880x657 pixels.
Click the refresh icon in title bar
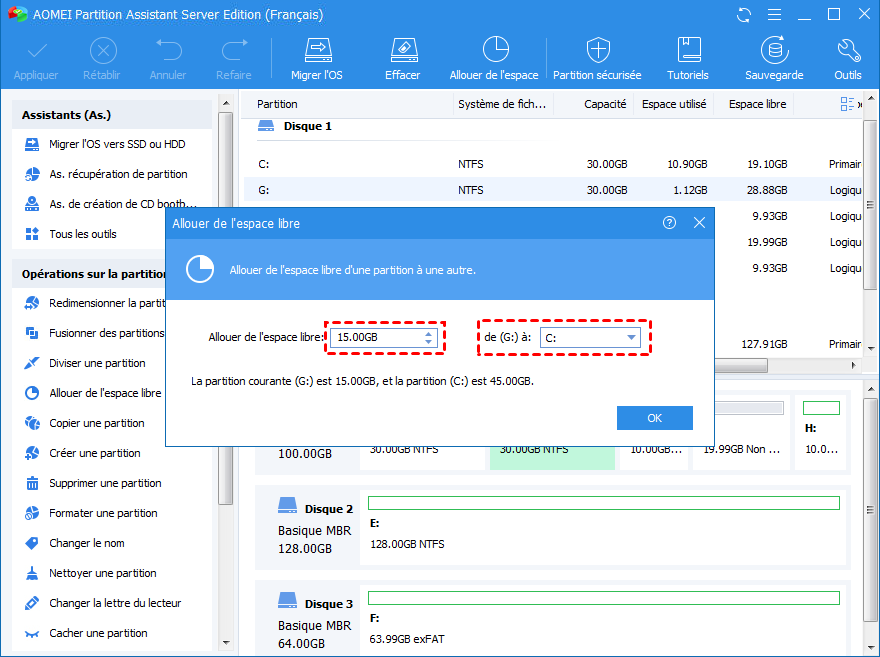click(x=744, y=15)
